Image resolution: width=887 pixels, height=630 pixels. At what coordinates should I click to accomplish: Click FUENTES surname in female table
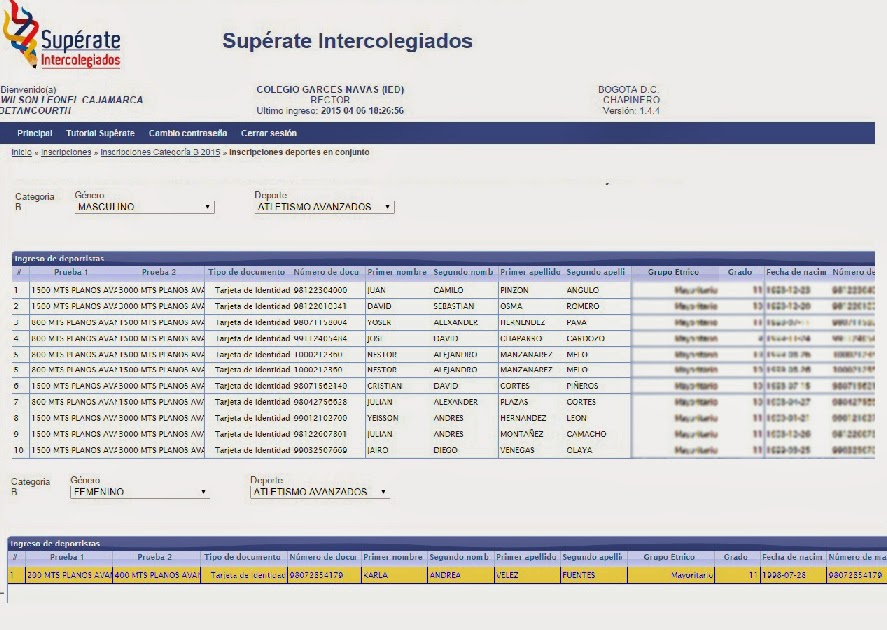pyautogui.click(x=579, y=575)
